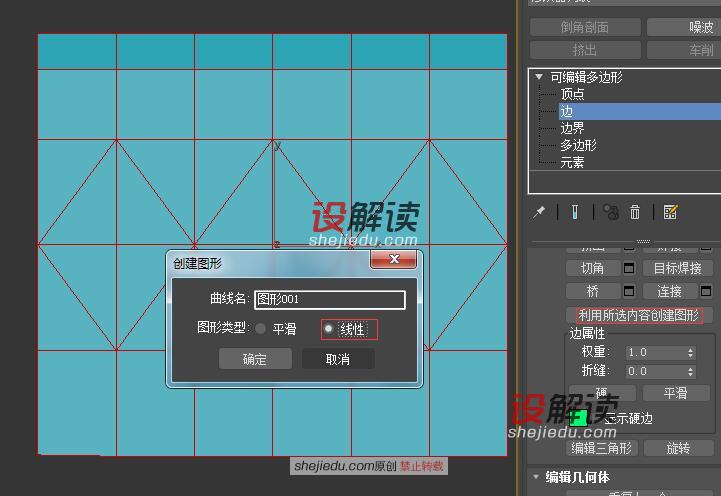Click the 权重 value field
Image resolution: width=721 pixels, height=496 pixels.
click(x=656, y=353)
